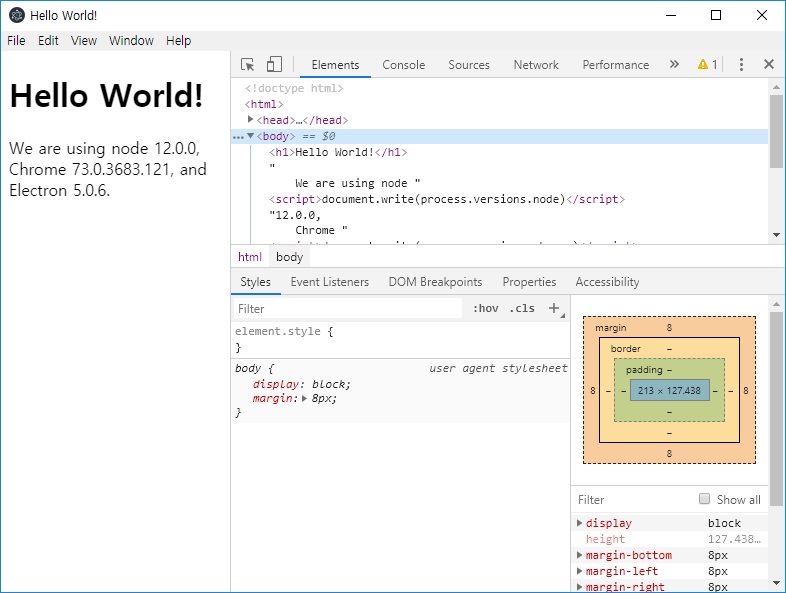This screenshot has width=786, height=593.
Task: Click the DOM tree scrollbar up arrow
Action: click(776, 87)
